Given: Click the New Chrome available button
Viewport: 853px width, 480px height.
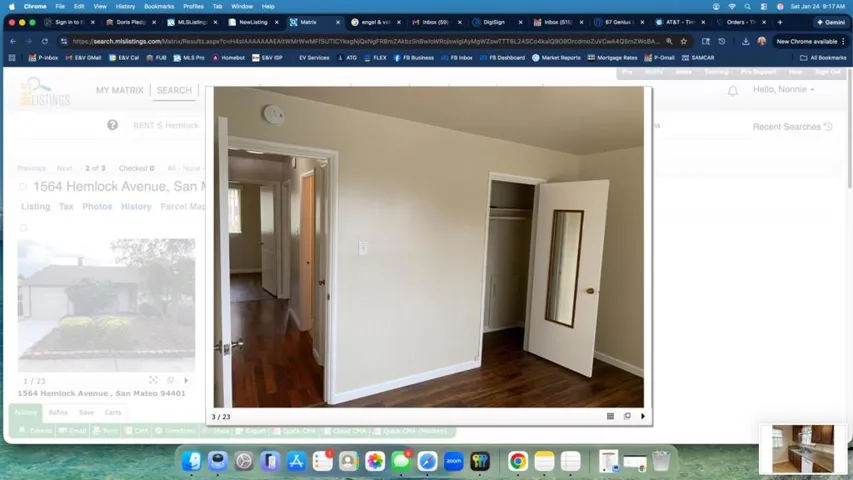Looking at the screenshot, I should (x=807, y=41).
